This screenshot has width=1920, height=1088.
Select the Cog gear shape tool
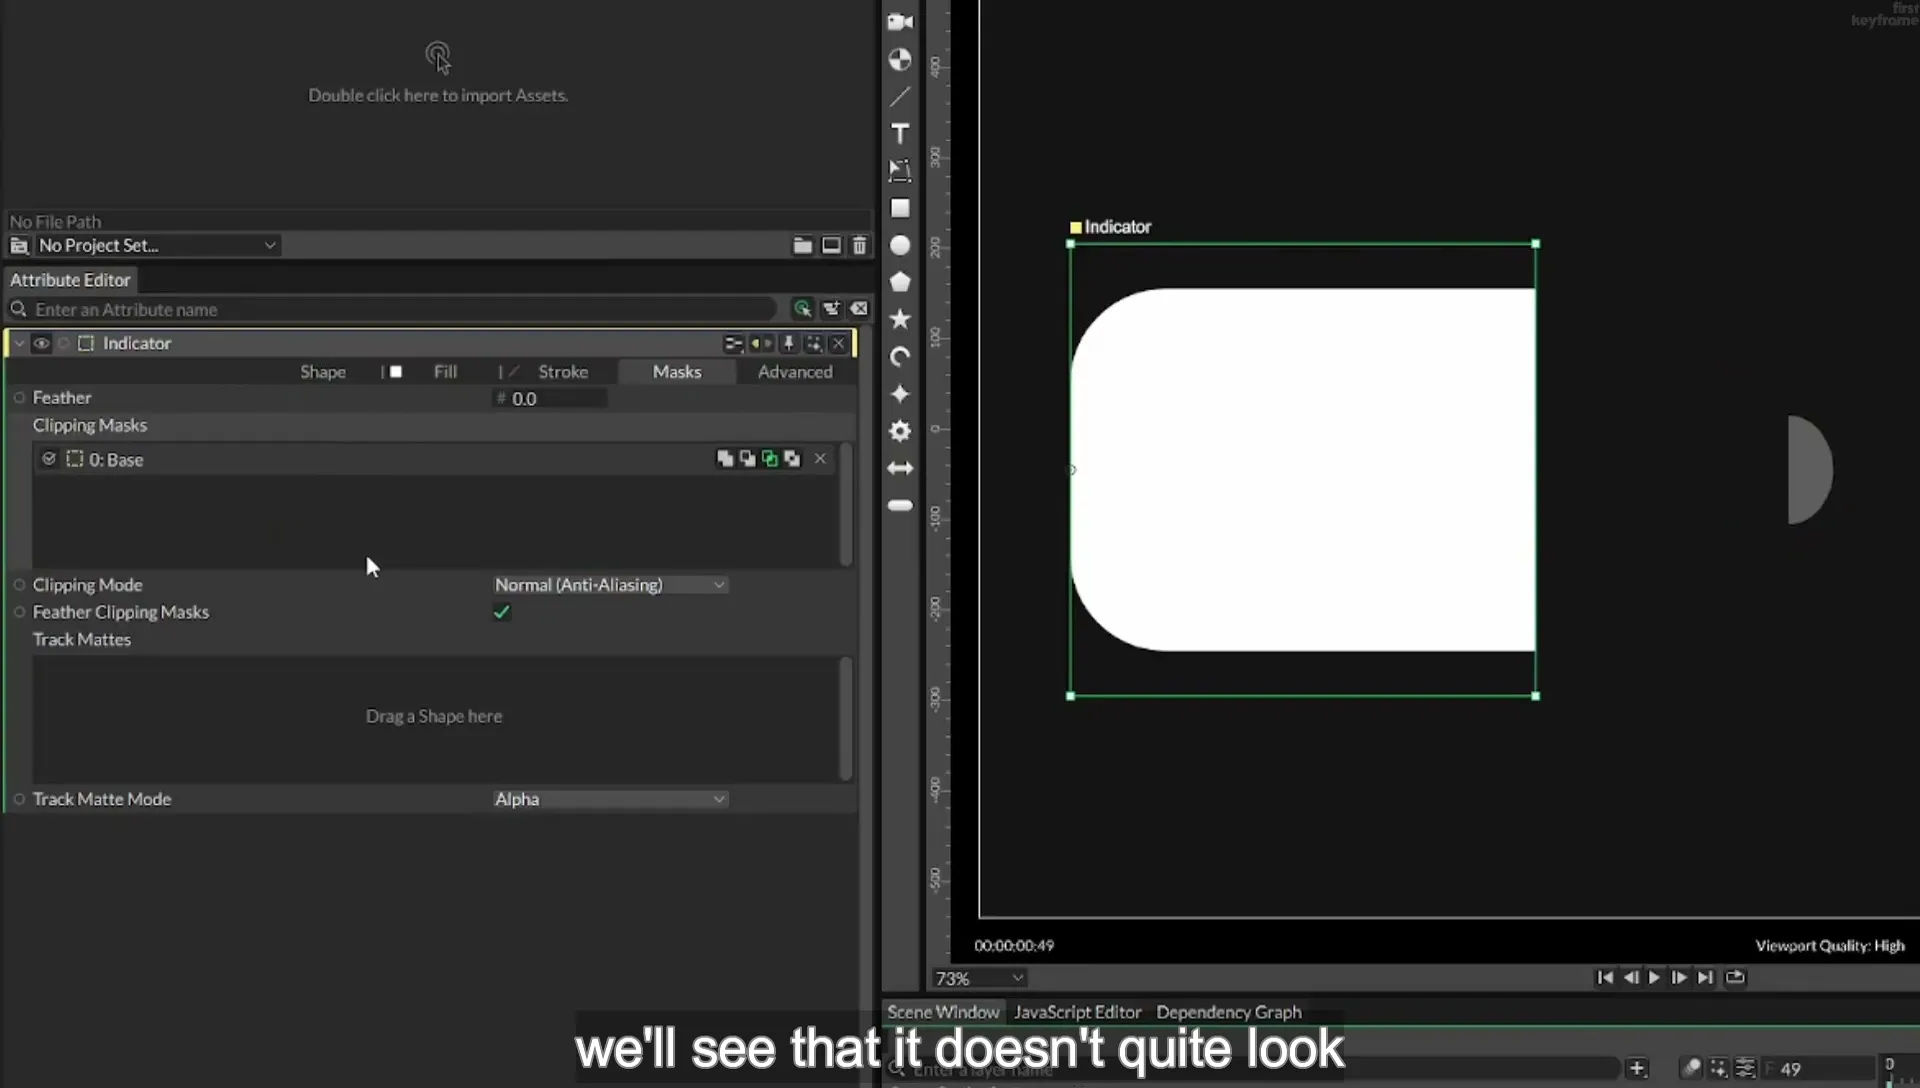[x=900, y=431]
